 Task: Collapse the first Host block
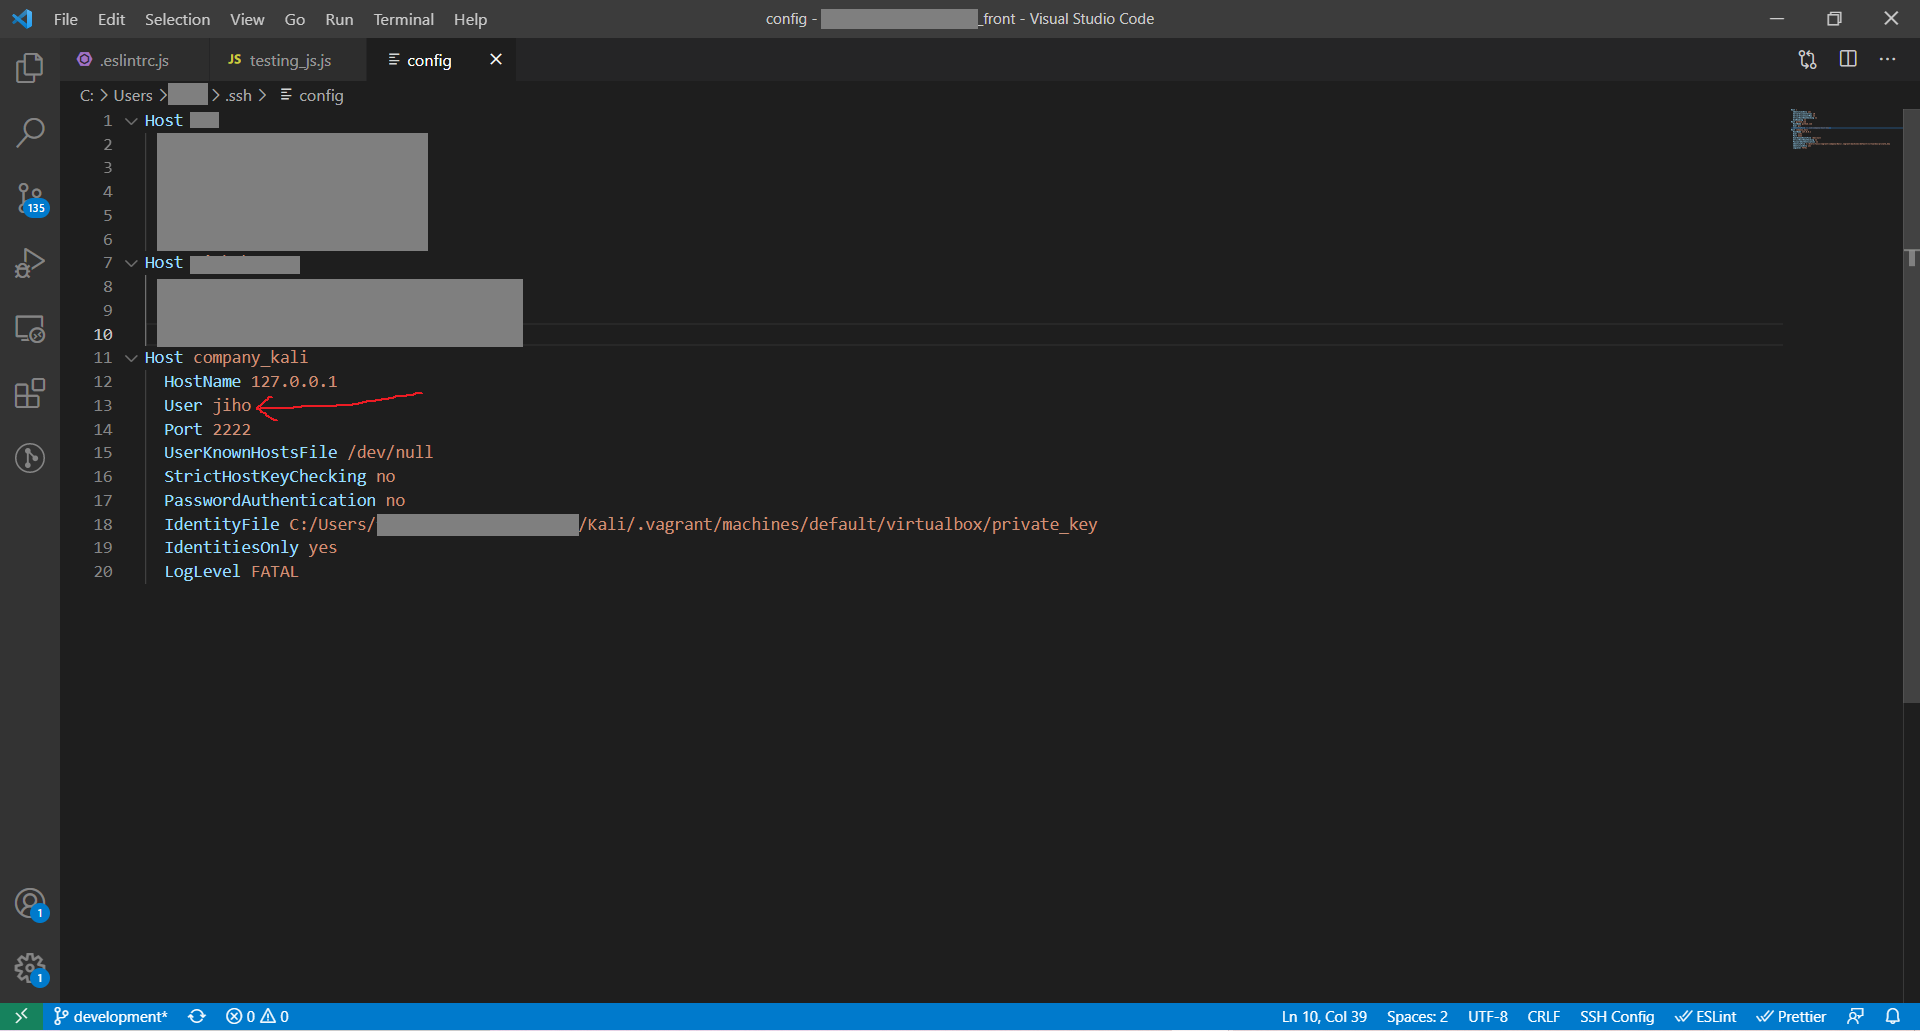[131, 120]
